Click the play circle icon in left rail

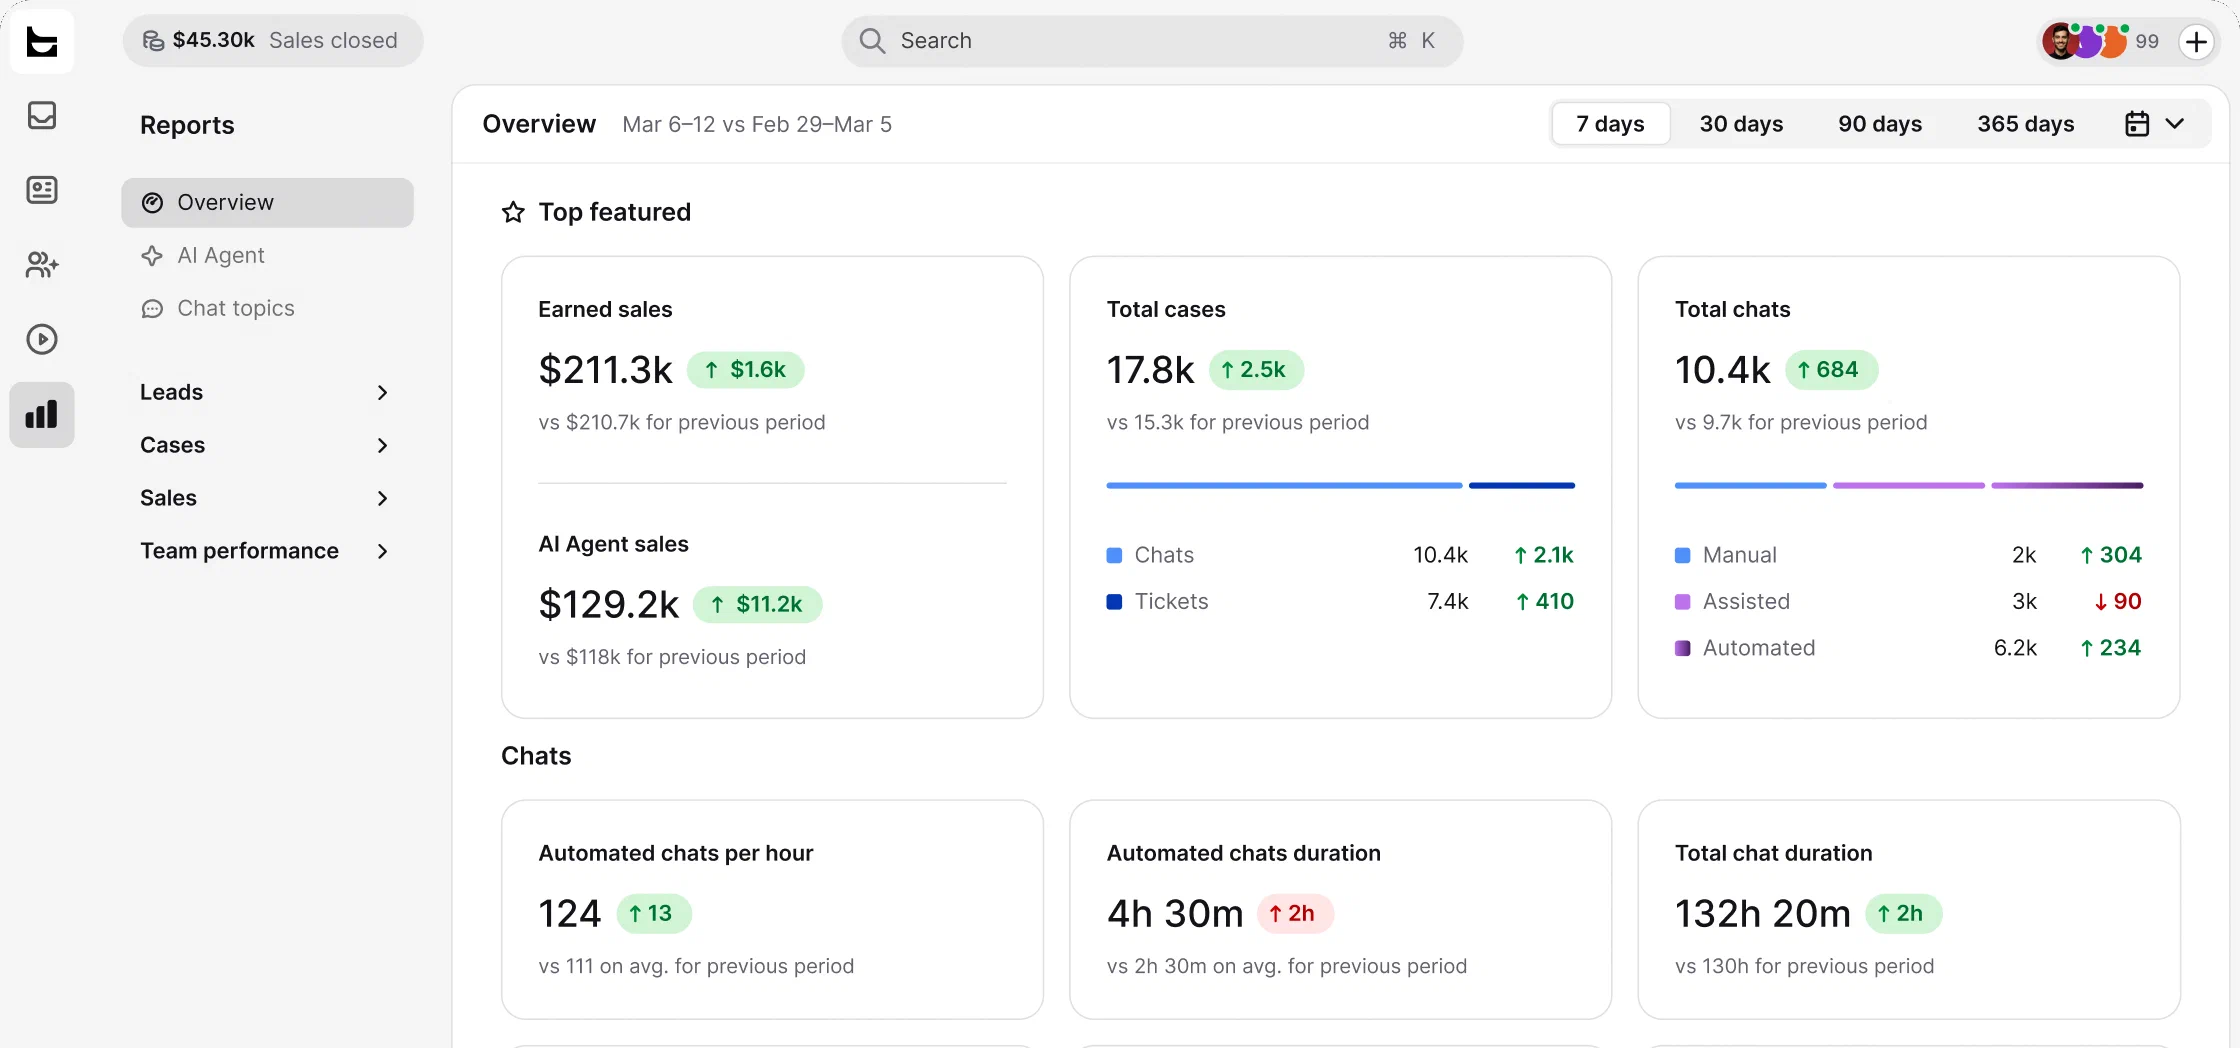42,339
